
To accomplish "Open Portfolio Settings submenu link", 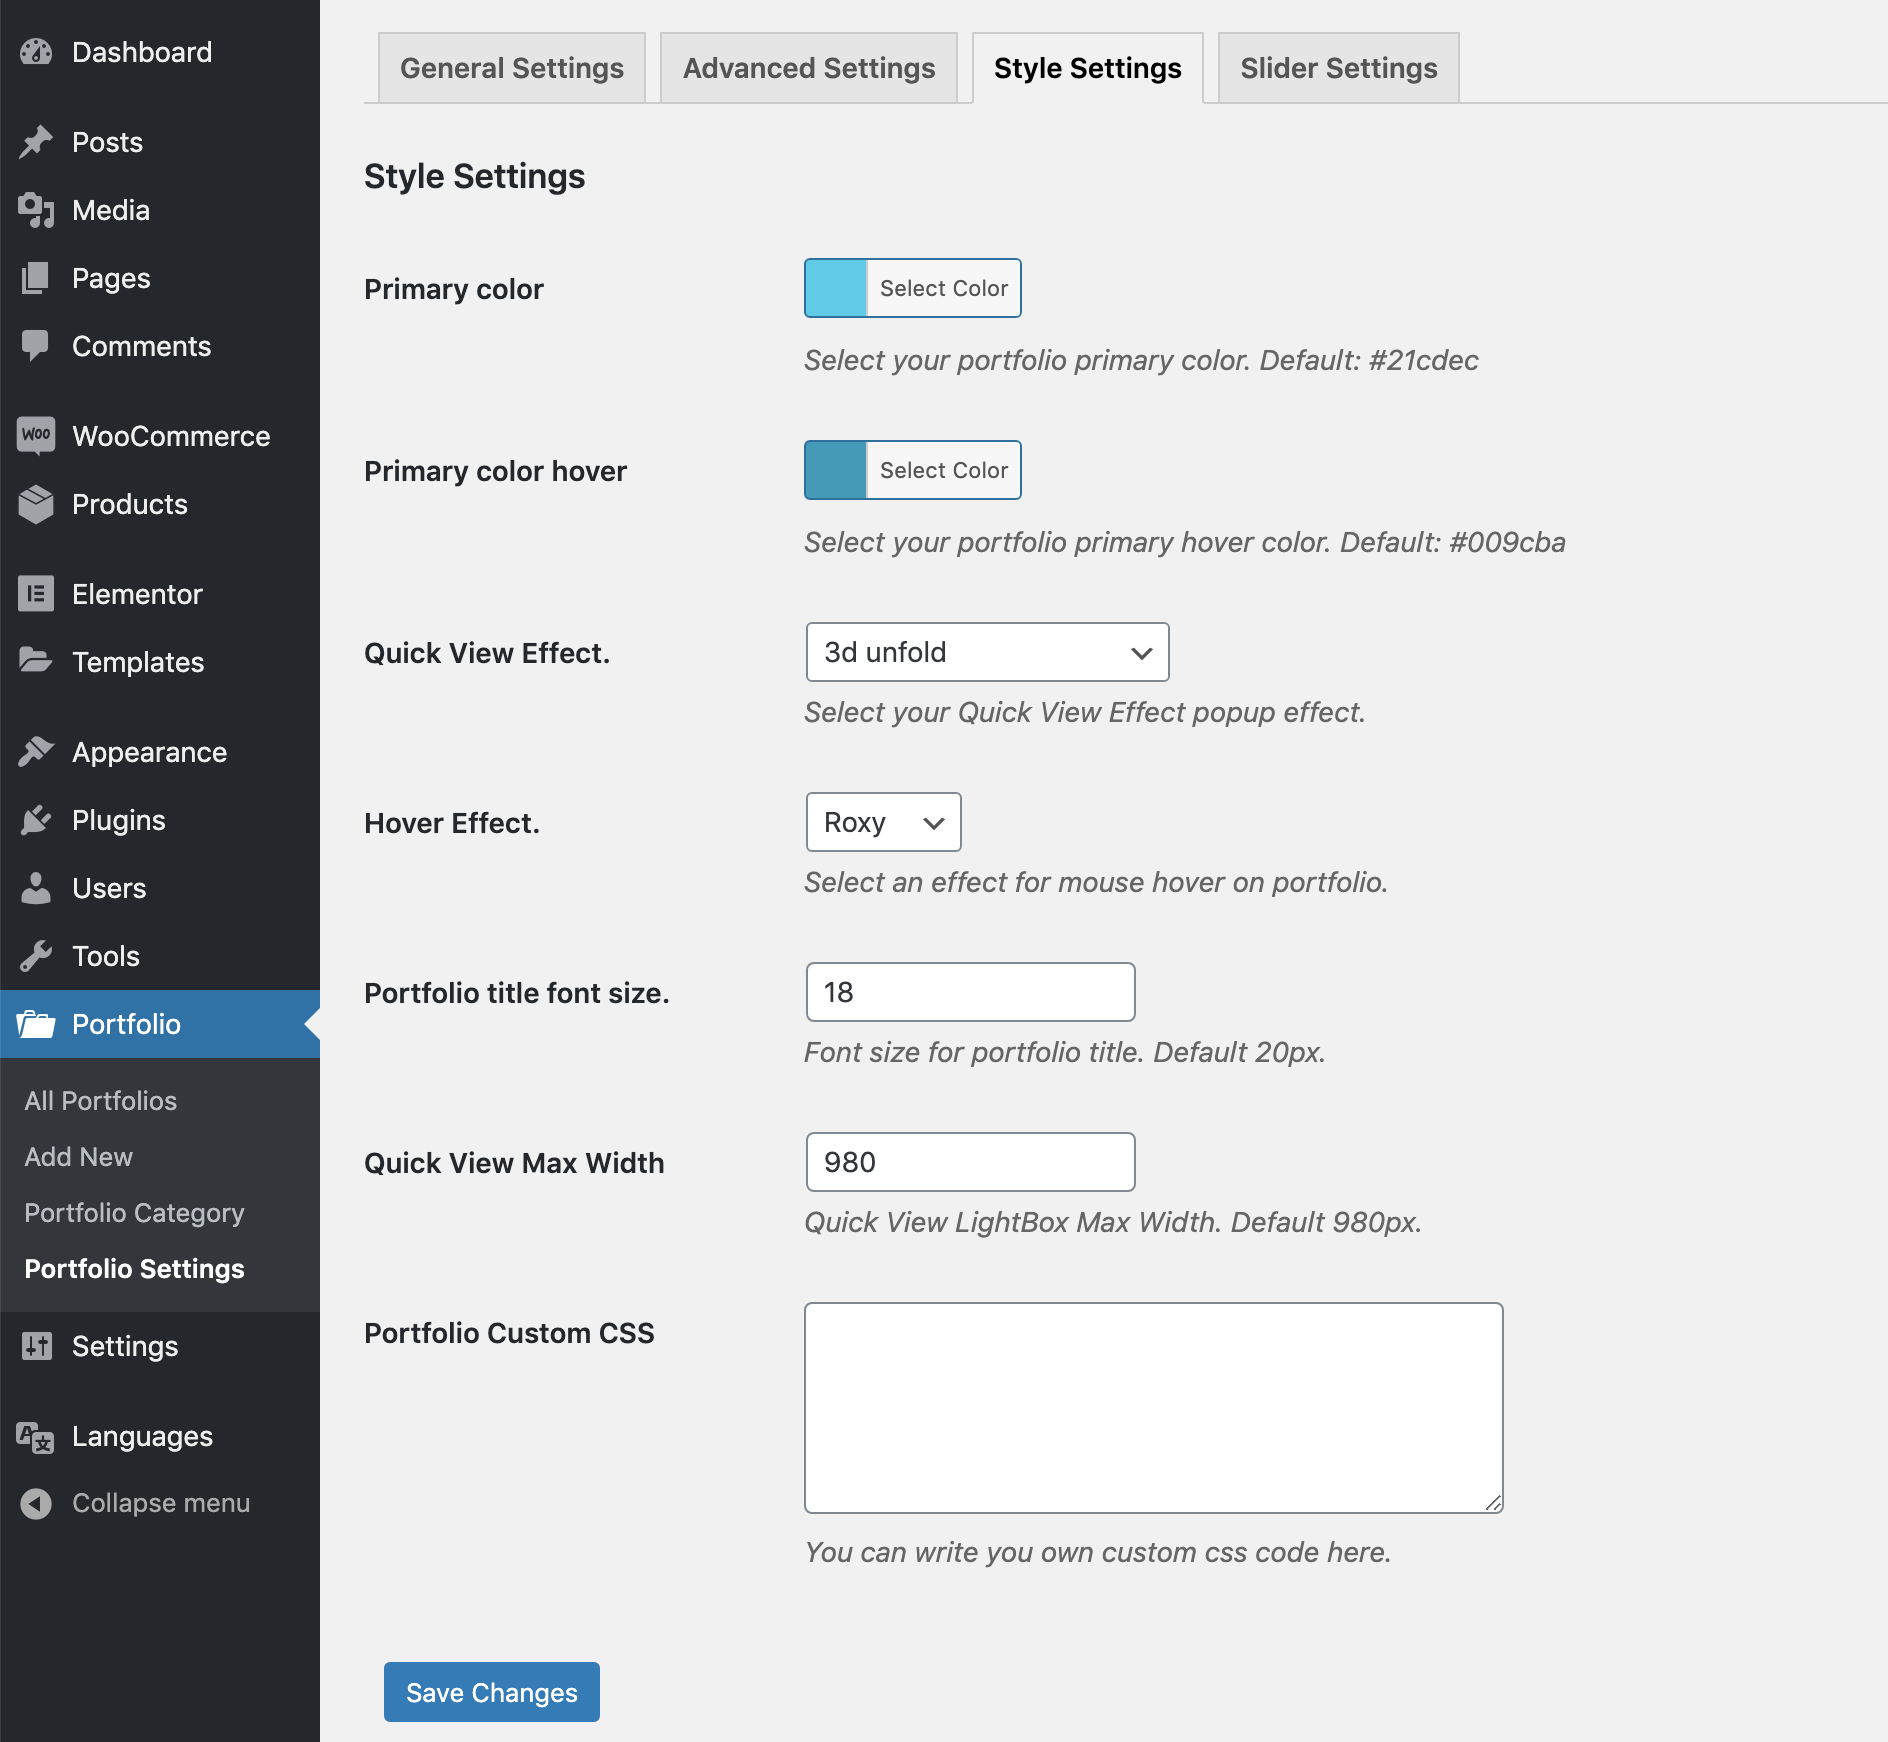I will click(x=135, y=1268).
